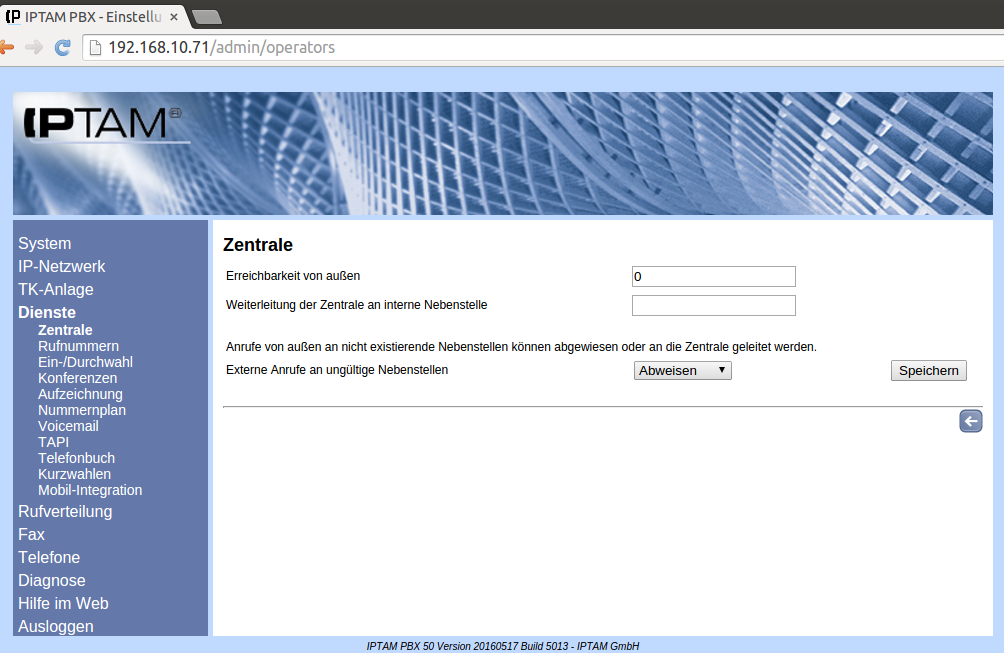Click the browser forward arrow
This screenshot has height=653, width=1004.
pos(34,47)
